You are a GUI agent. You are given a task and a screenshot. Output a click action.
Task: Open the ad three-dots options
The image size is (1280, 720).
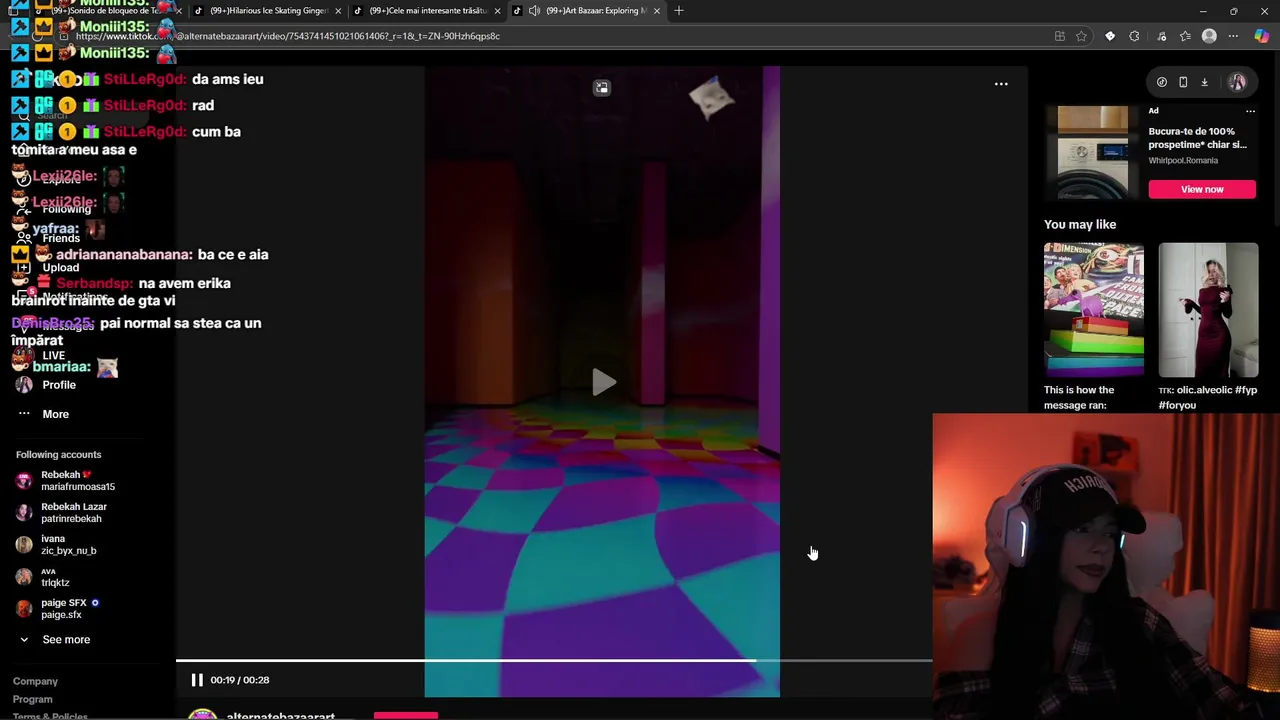point(1250,111)
